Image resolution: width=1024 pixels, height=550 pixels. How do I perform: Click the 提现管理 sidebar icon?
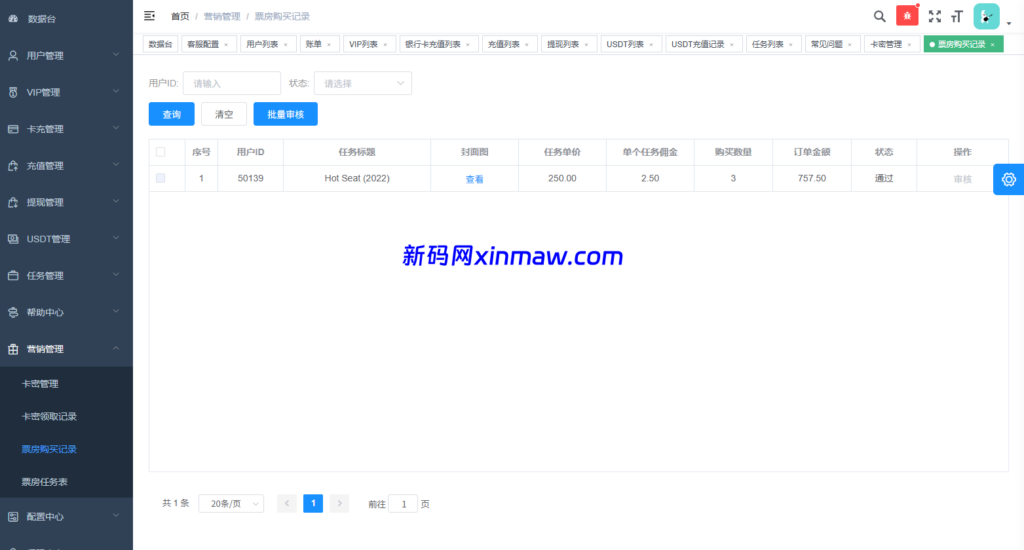pos(13,202)
